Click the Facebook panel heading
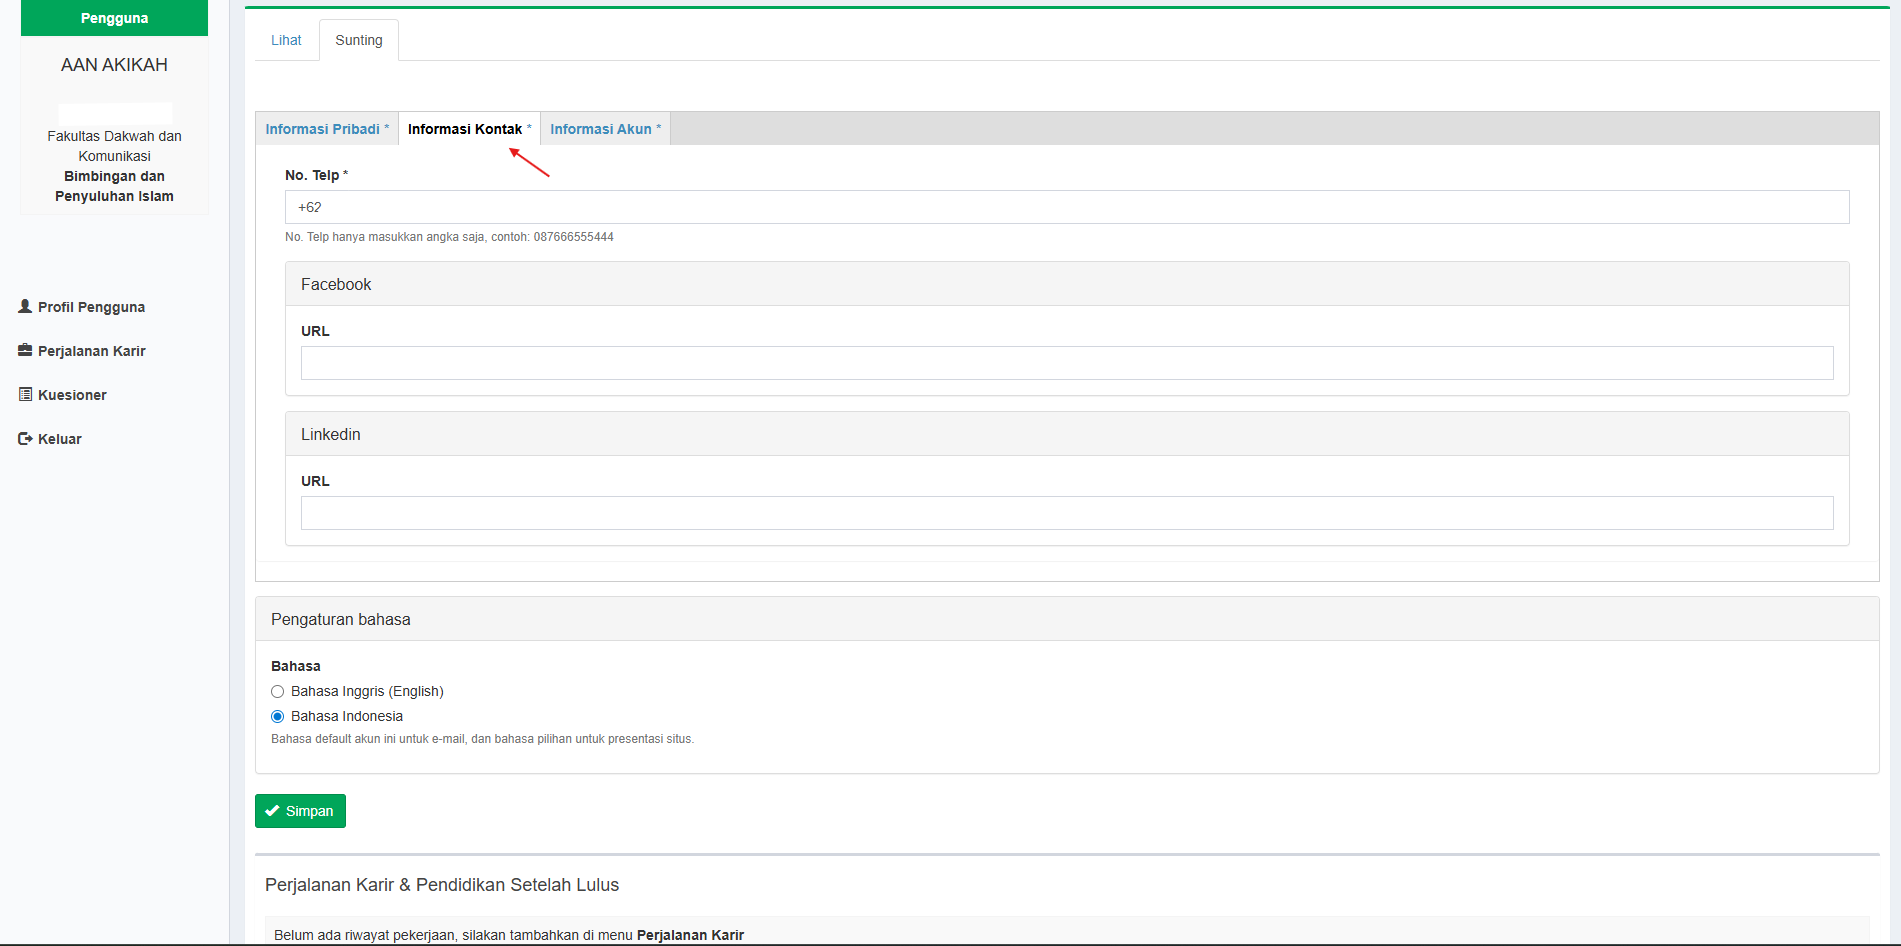1901x946 pixels. pos(336,284)
